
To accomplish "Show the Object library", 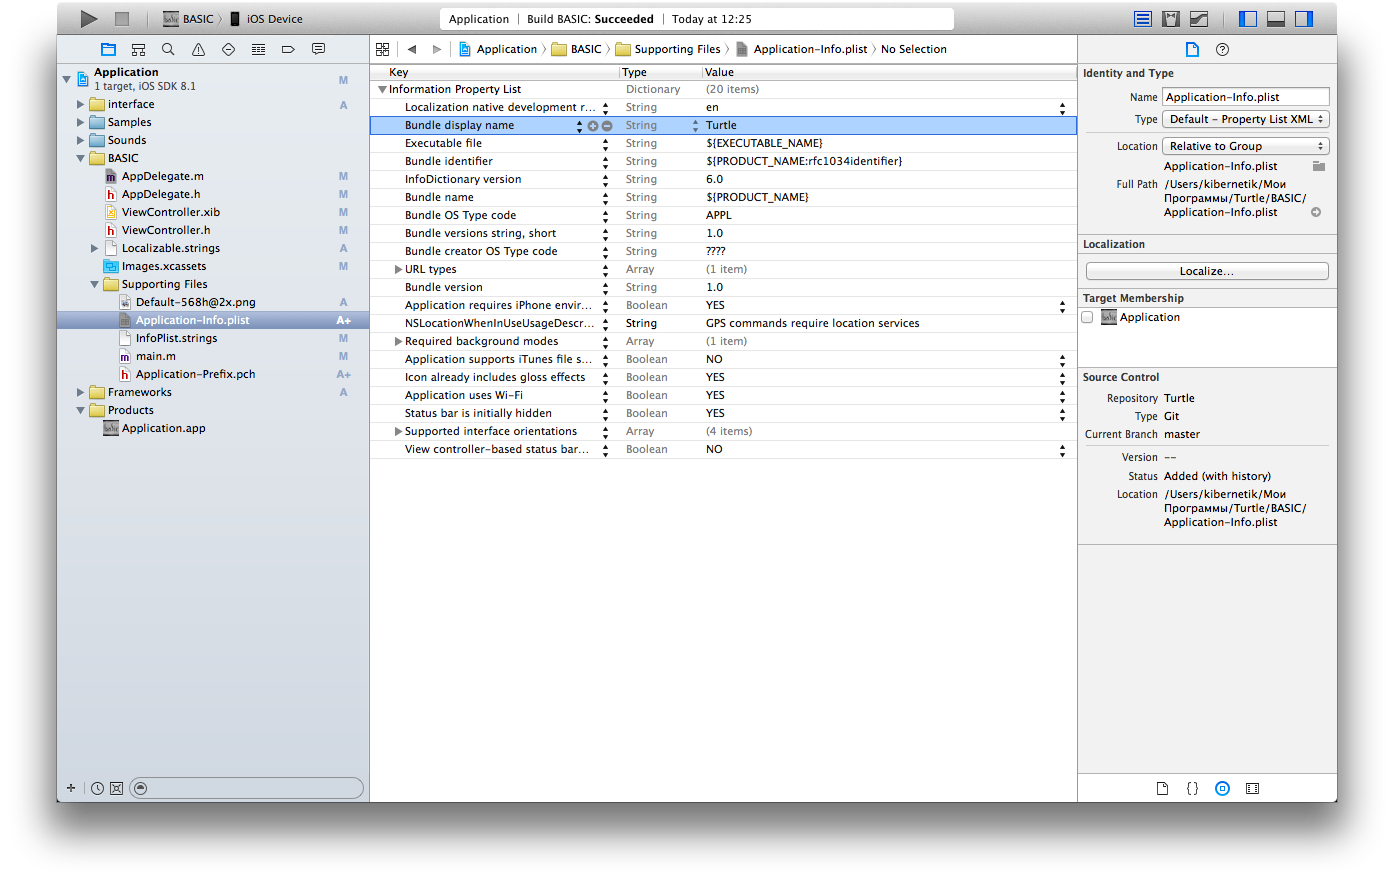I will click(1222, 788).
